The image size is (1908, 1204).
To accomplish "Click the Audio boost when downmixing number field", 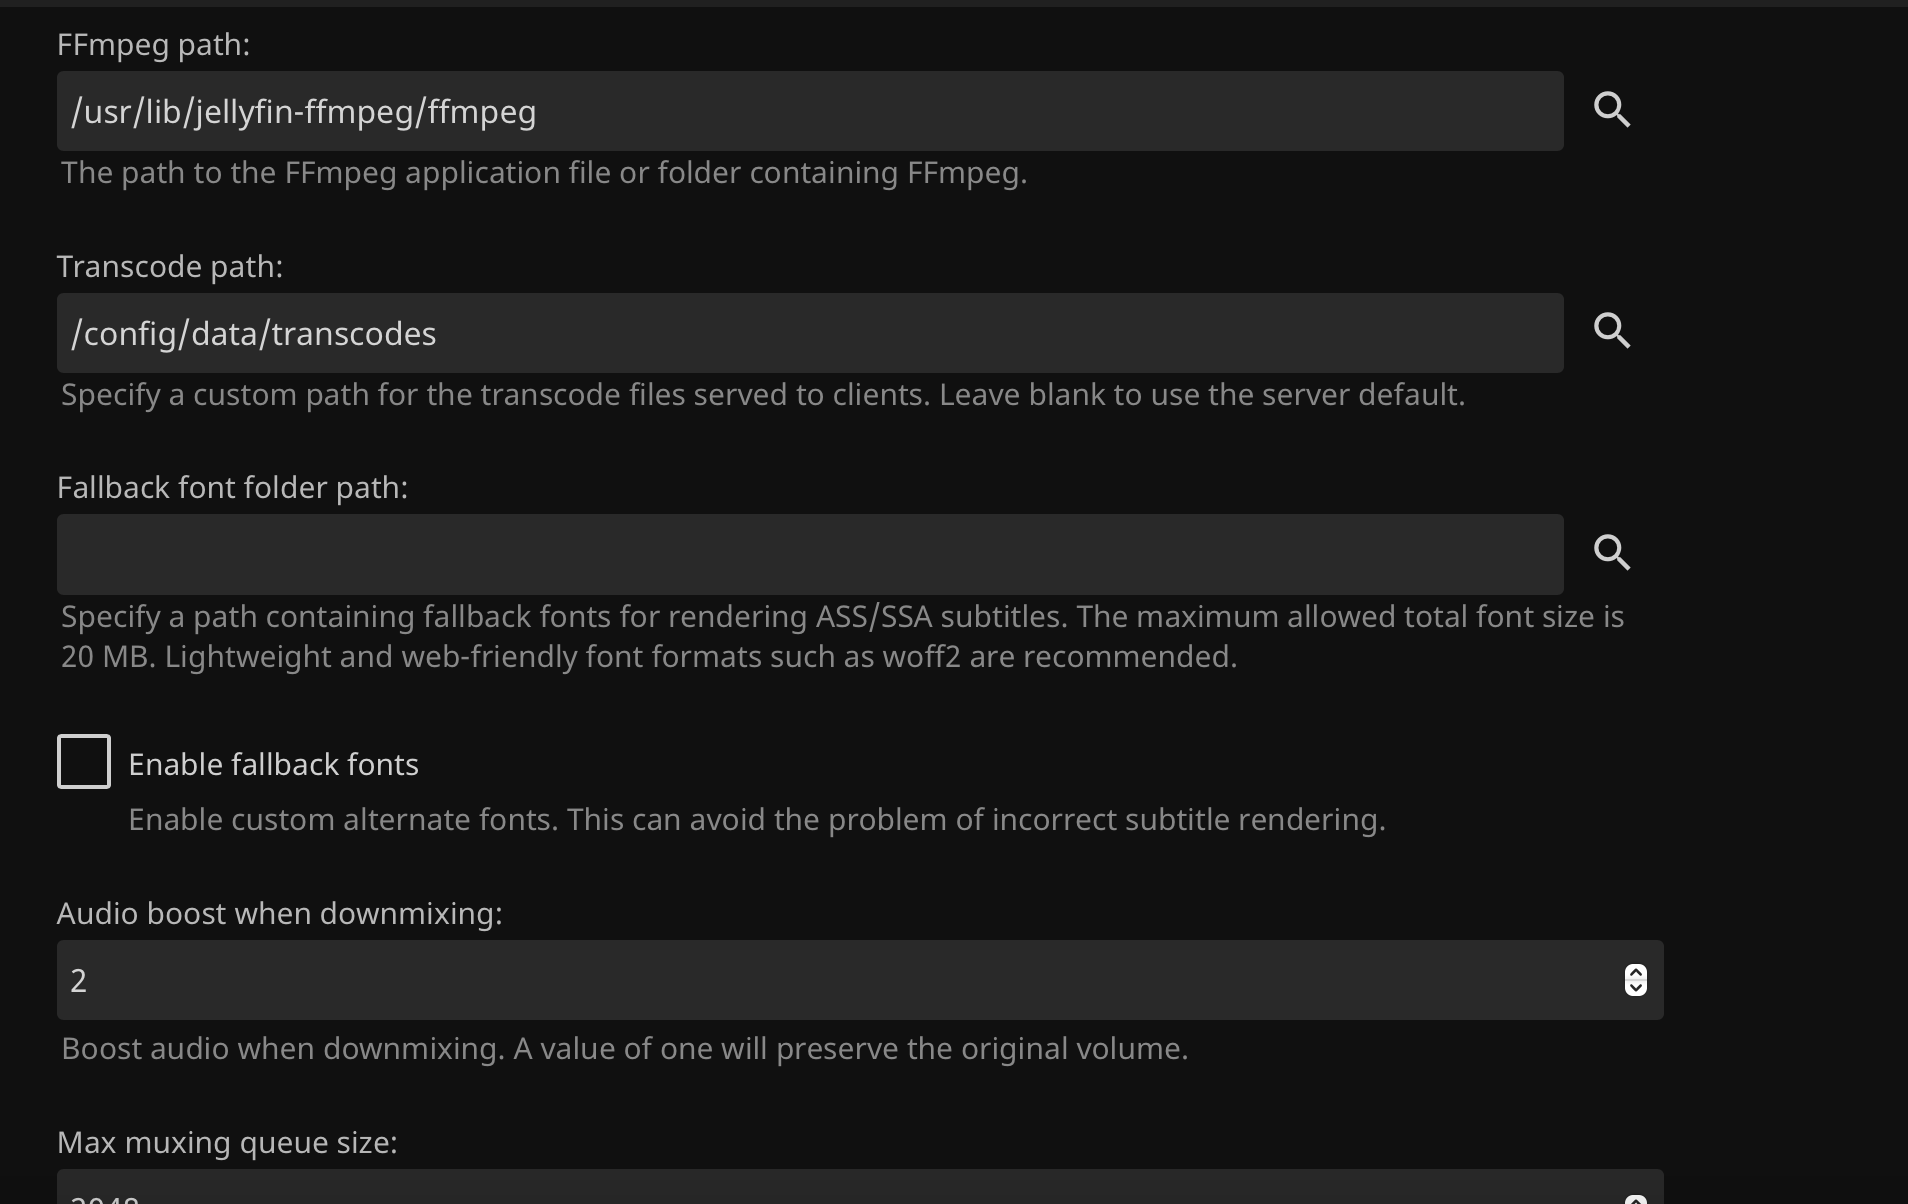I will [840, 980].
